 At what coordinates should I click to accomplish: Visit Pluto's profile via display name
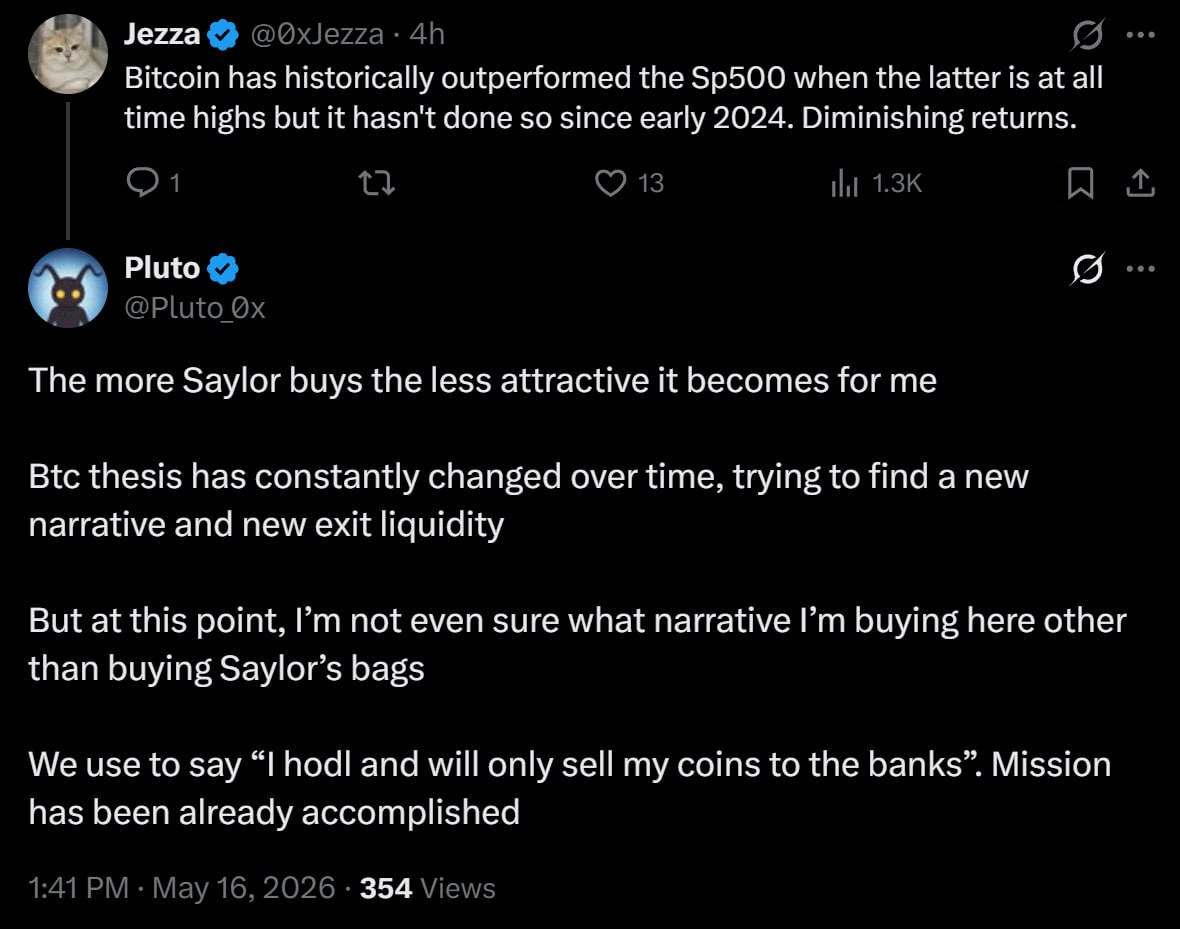click(162, 268)
